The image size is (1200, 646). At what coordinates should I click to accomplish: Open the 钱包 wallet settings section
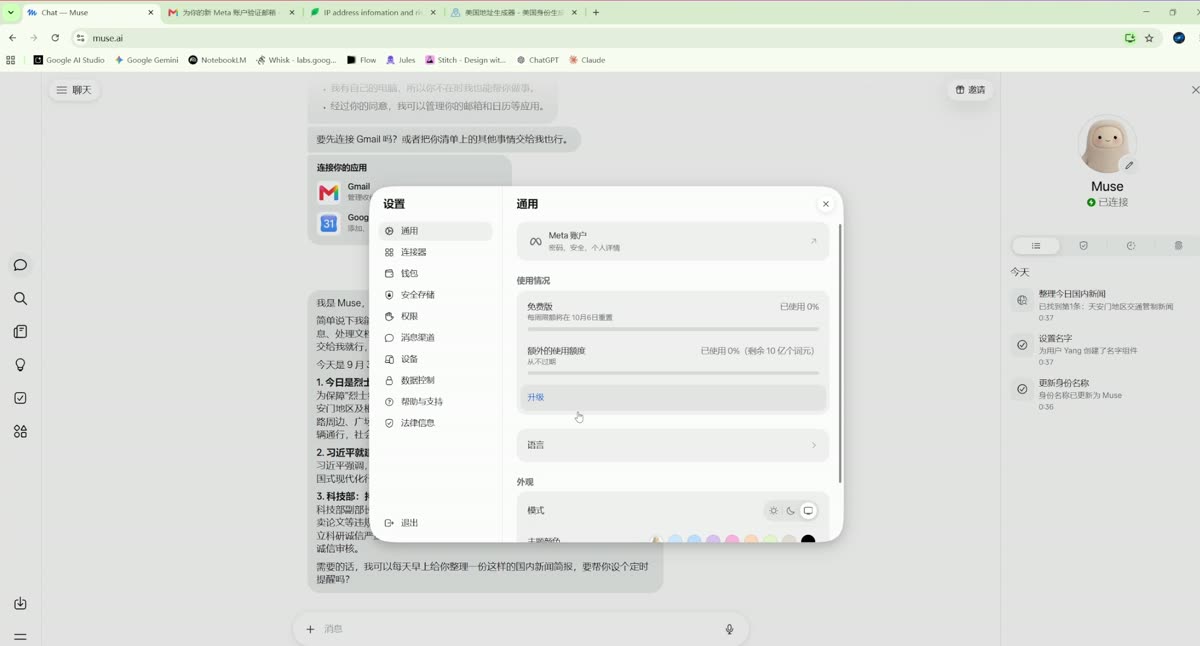435,273
